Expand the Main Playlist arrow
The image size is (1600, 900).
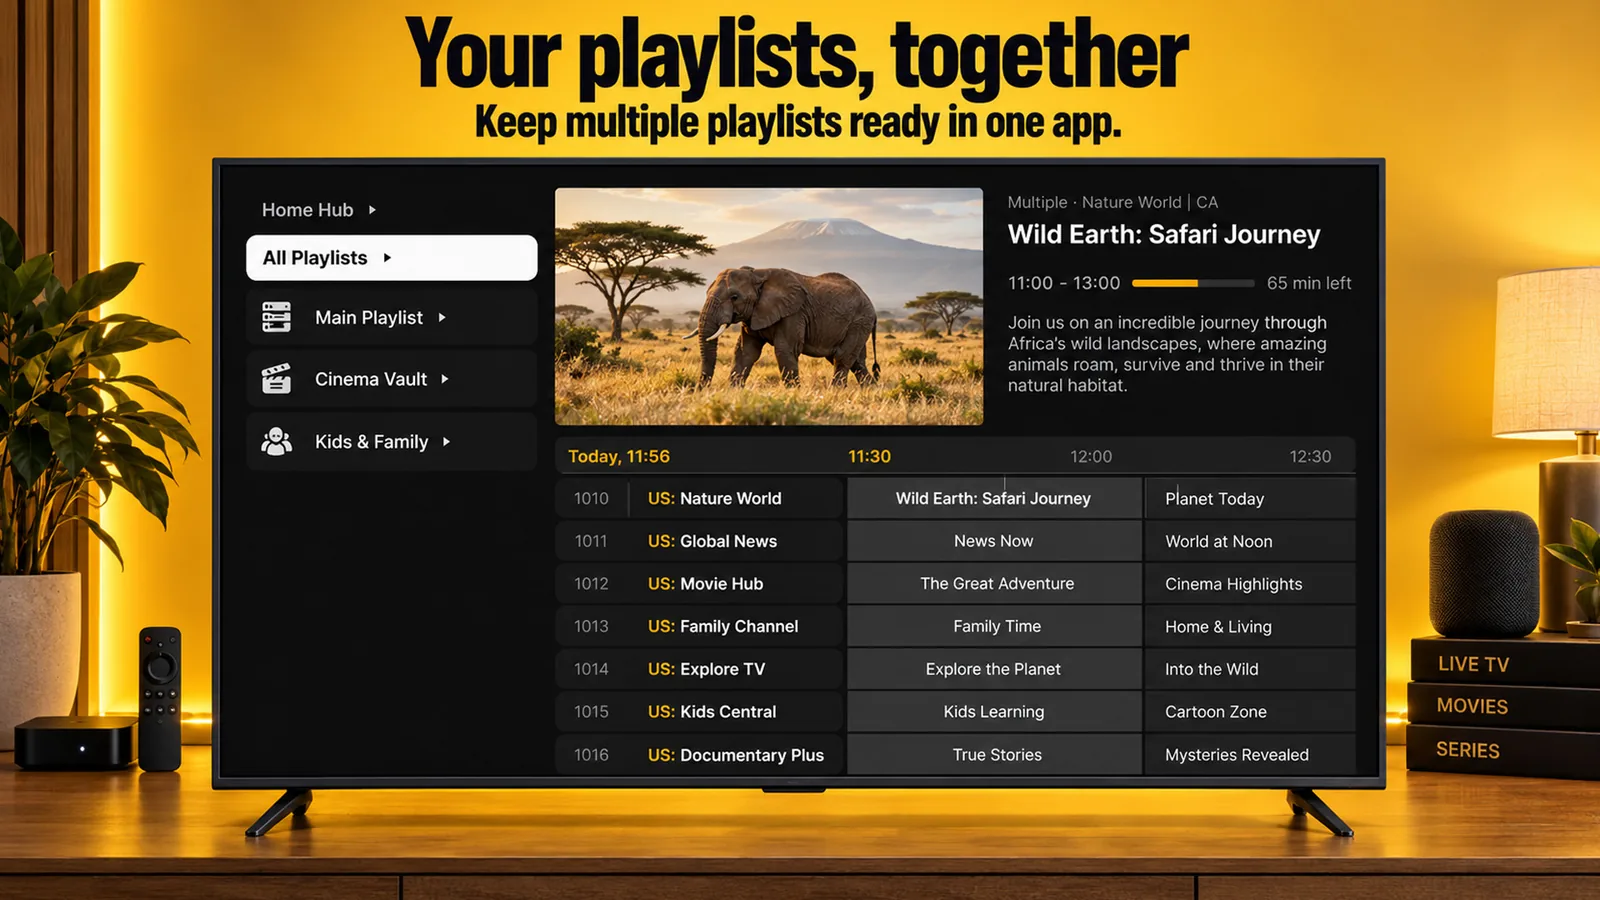click(x=442, y=317)
